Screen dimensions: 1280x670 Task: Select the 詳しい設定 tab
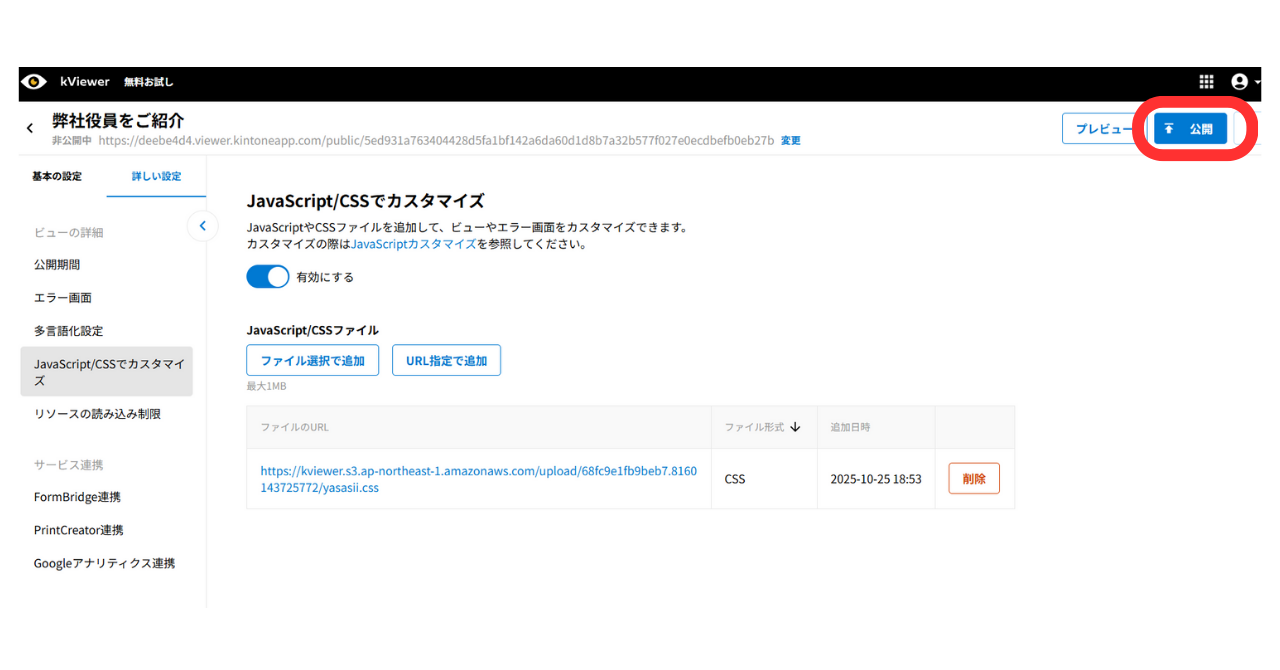coord(155,176)
